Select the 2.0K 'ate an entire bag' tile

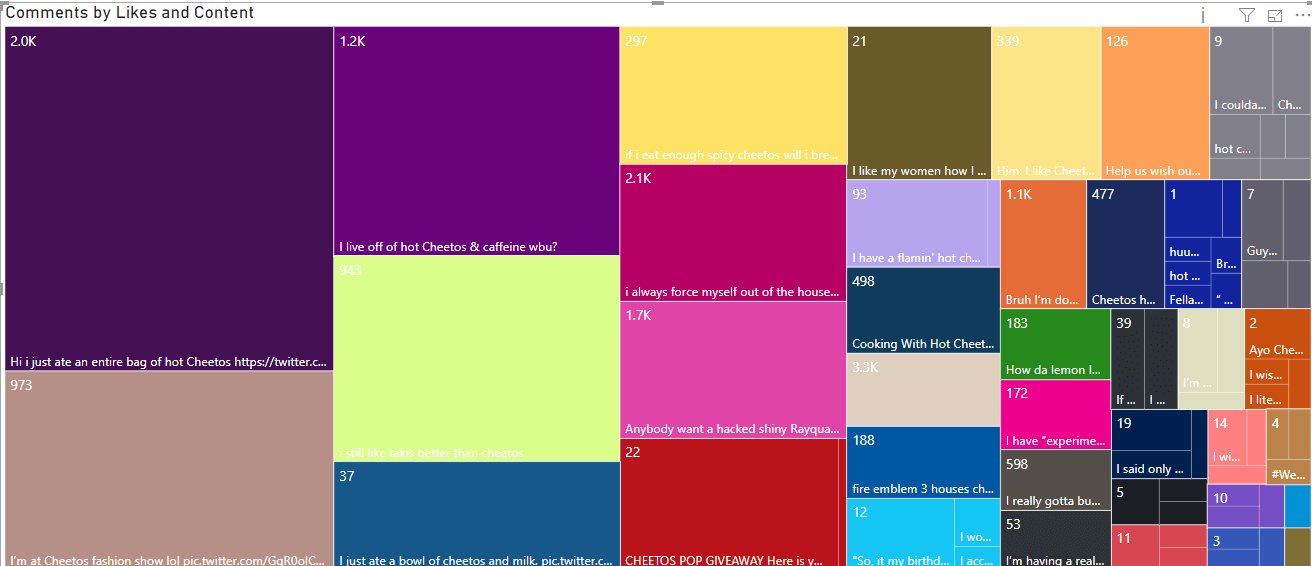tap(169, 199)
